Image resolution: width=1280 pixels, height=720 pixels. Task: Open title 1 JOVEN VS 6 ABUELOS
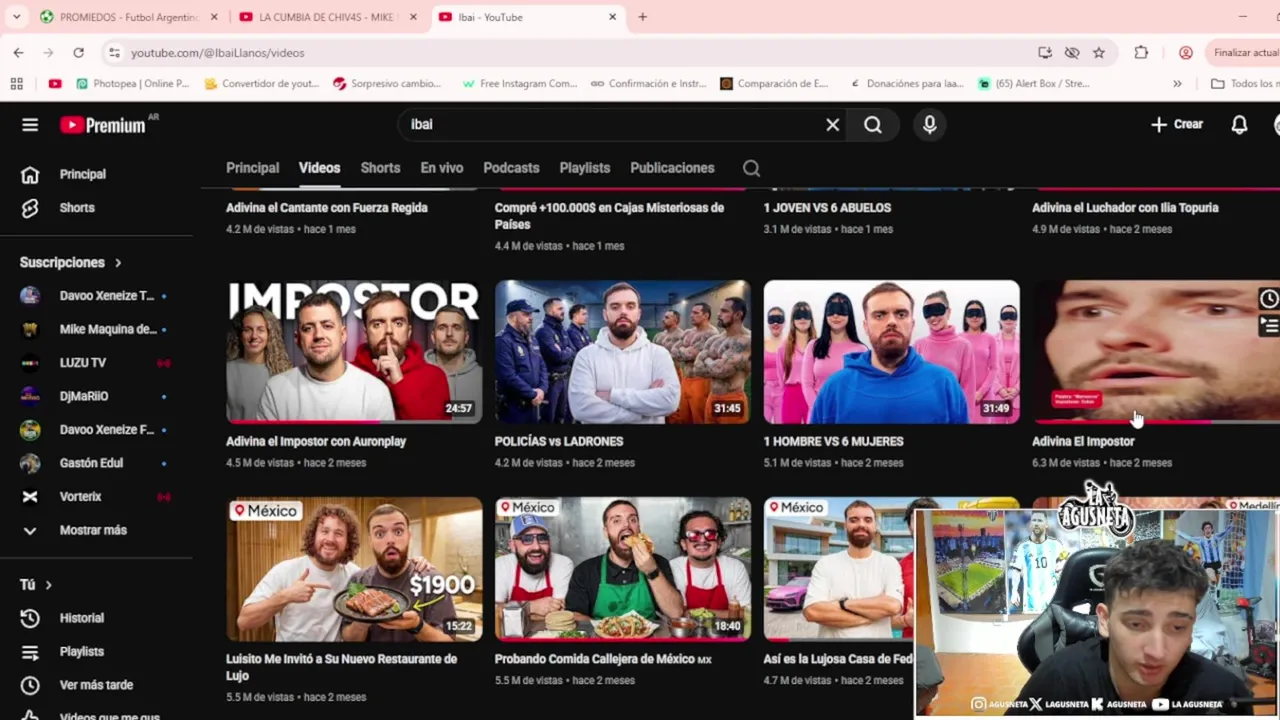coord(827,208)
